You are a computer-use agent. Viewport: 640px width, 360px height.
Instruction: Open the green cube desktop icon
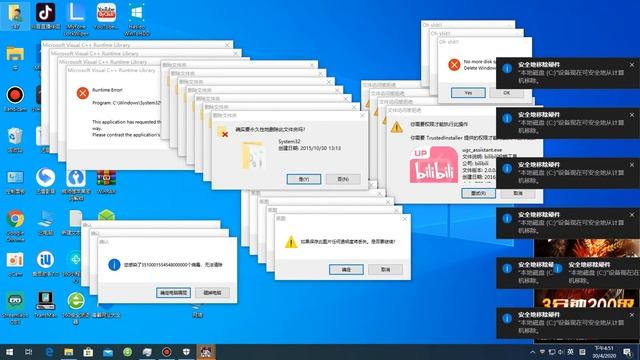pyautogui.click(x=106, y=215)
